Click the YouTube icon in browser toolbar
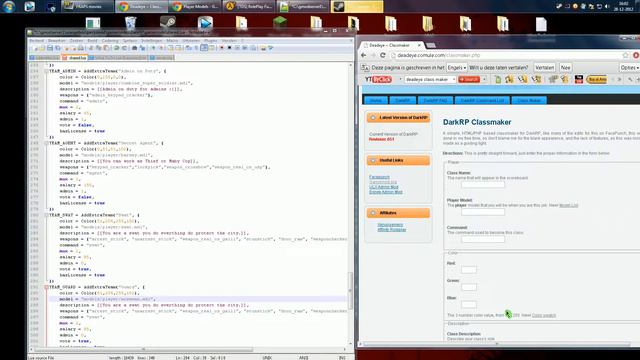Image resolution: width=640 pixels, height=360 pixels. coord(579,79)
